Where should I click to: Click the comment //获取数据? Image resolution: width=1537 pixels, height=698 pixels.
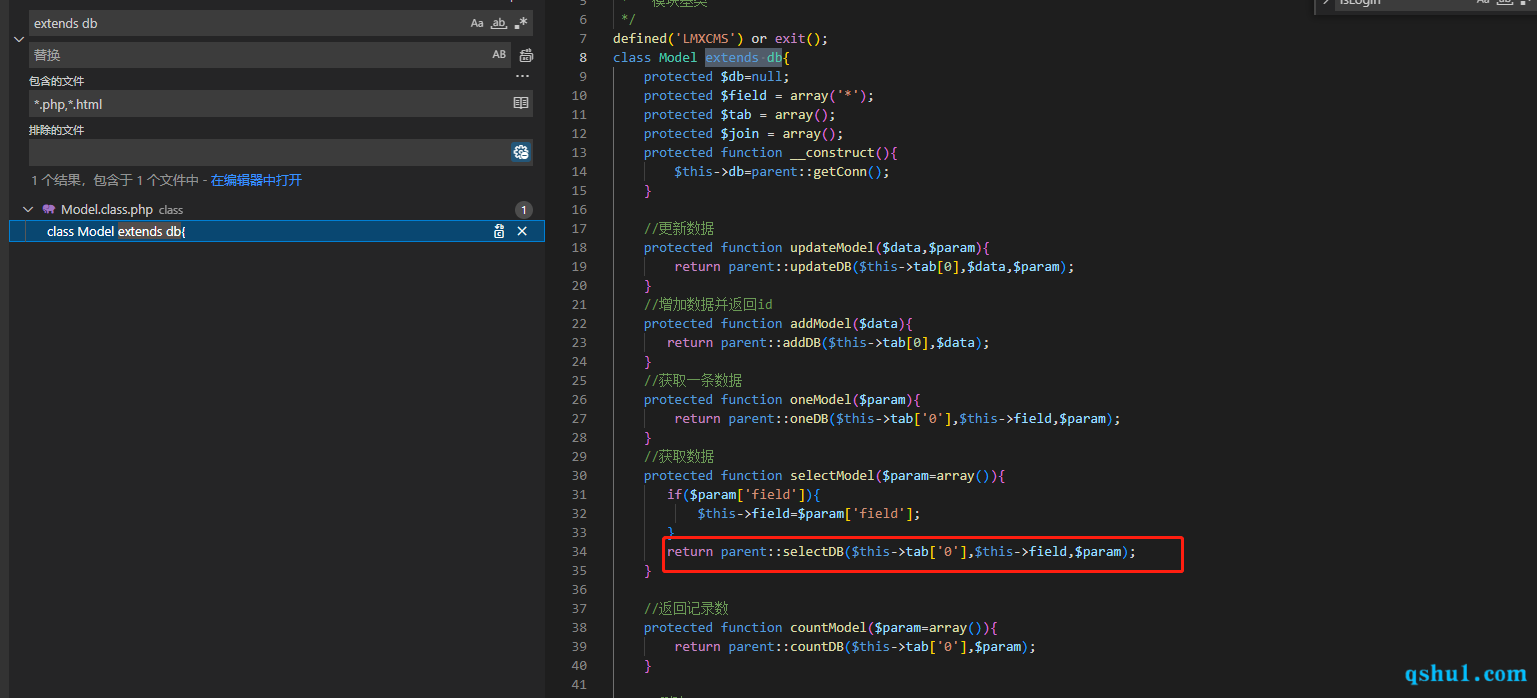[679, 457]
